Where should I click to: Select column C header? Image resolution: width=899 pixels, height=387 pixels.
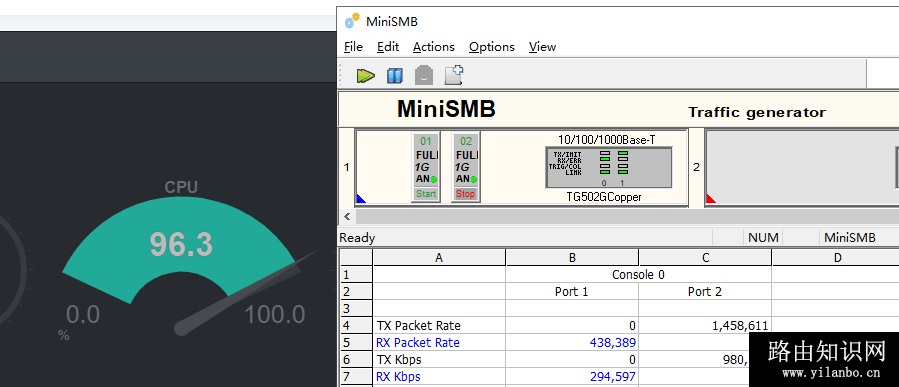[705, 258]
